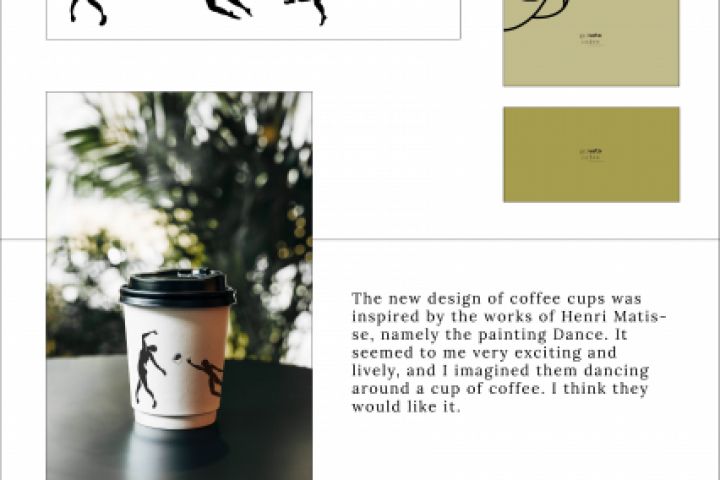720x480 pixels.
Task: Click the reaching dancer on cup's right edge
Action: 207,377
